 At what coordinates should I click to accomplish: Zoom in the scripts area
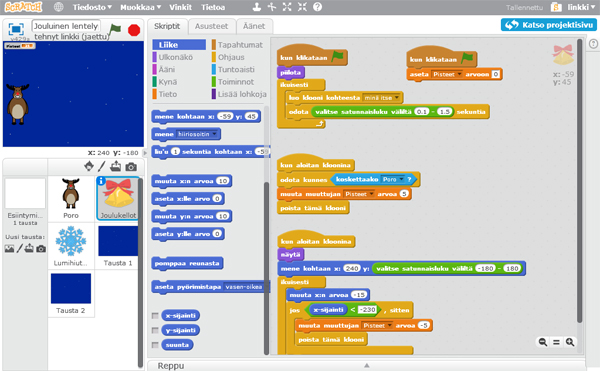click(570, 342)
